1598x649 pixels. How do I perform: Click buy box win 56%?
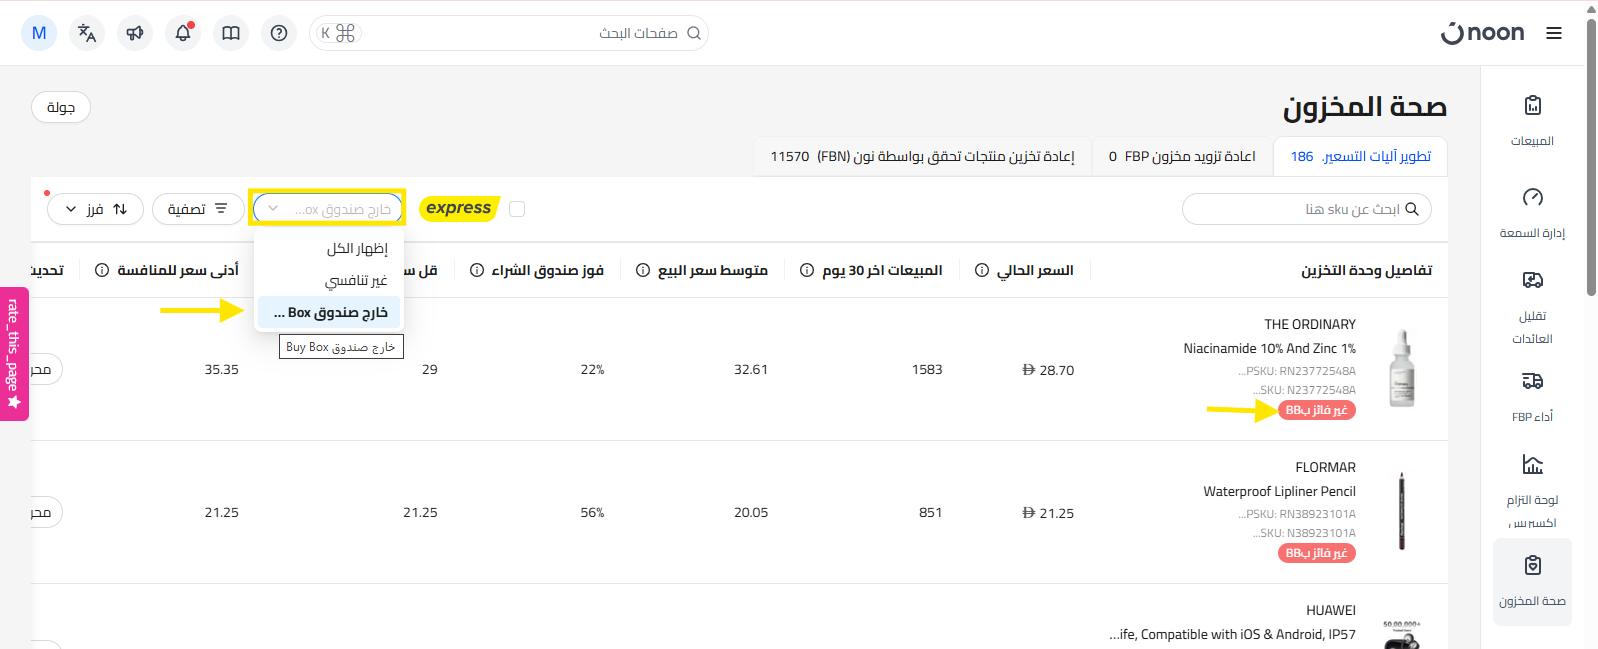(592, 512)
